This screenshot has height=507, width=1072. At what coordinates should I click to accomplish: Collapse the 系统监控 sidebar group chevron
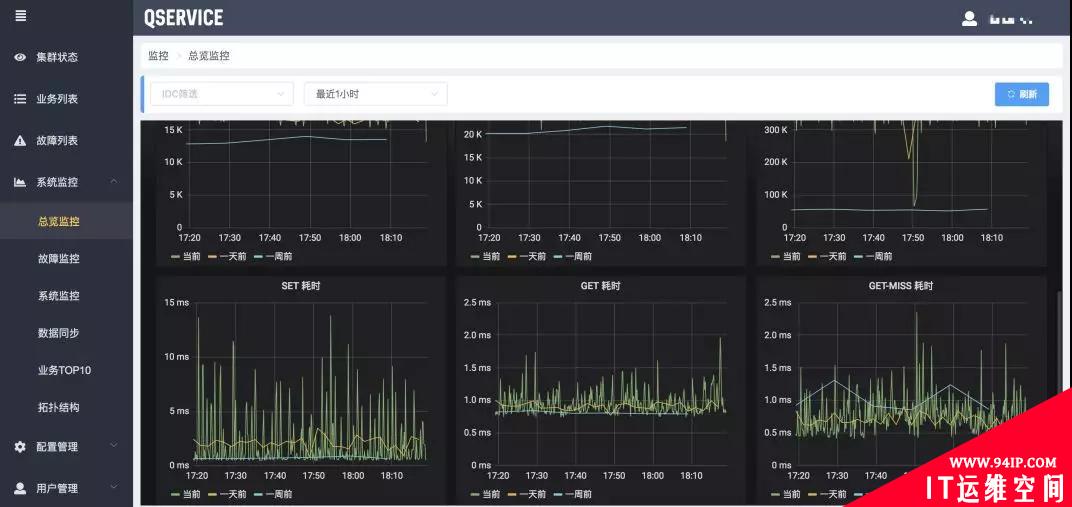click(114, 181)
